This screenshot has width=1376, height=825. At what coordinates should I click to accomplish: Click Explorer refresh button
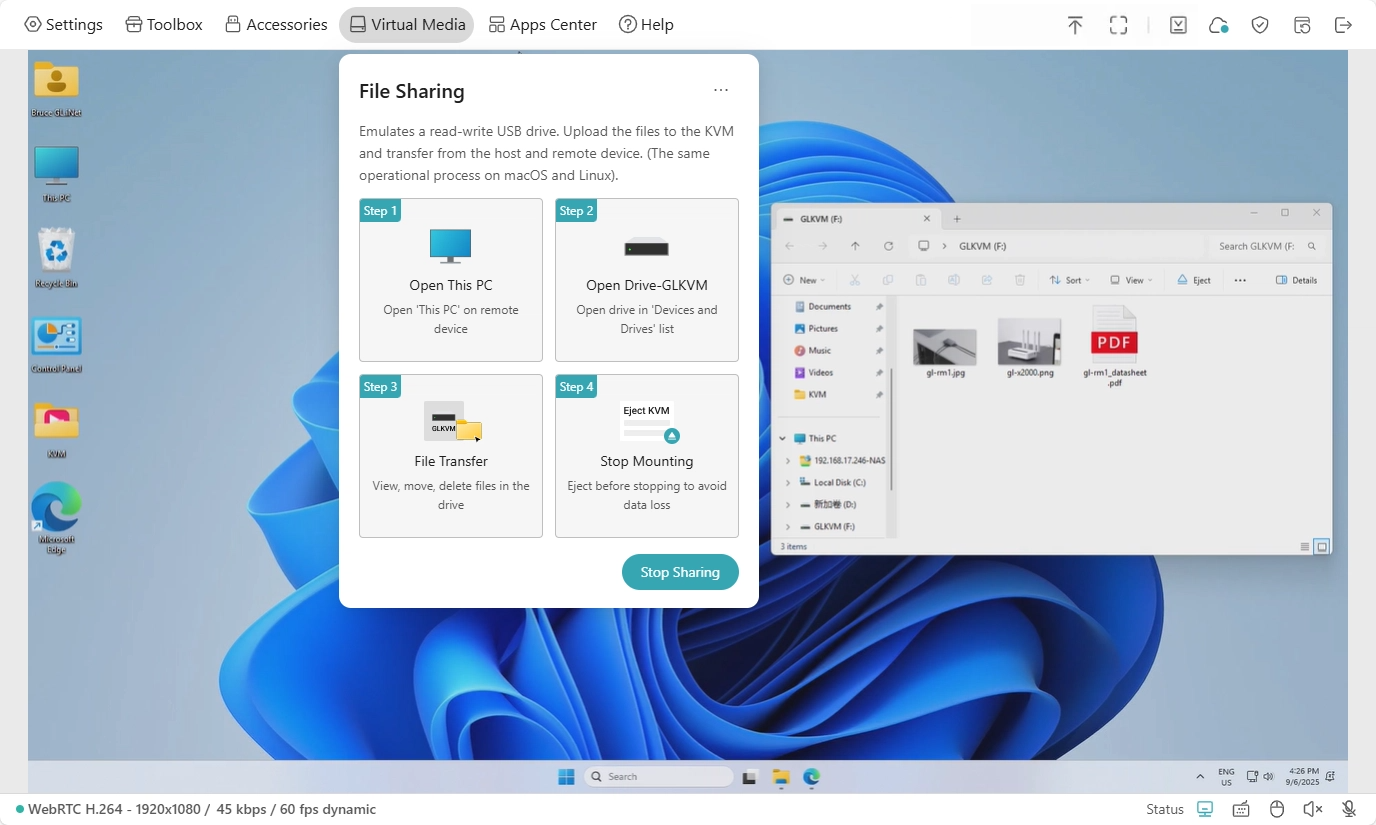888,246
